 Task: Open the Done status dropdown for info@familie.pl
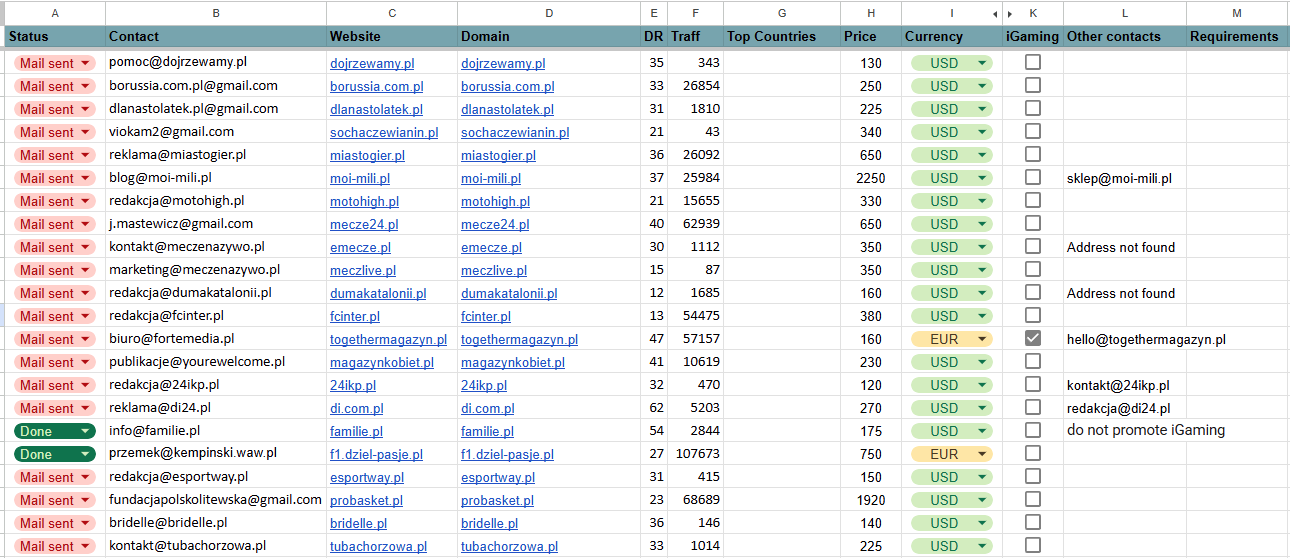click(x=55, y=431)
